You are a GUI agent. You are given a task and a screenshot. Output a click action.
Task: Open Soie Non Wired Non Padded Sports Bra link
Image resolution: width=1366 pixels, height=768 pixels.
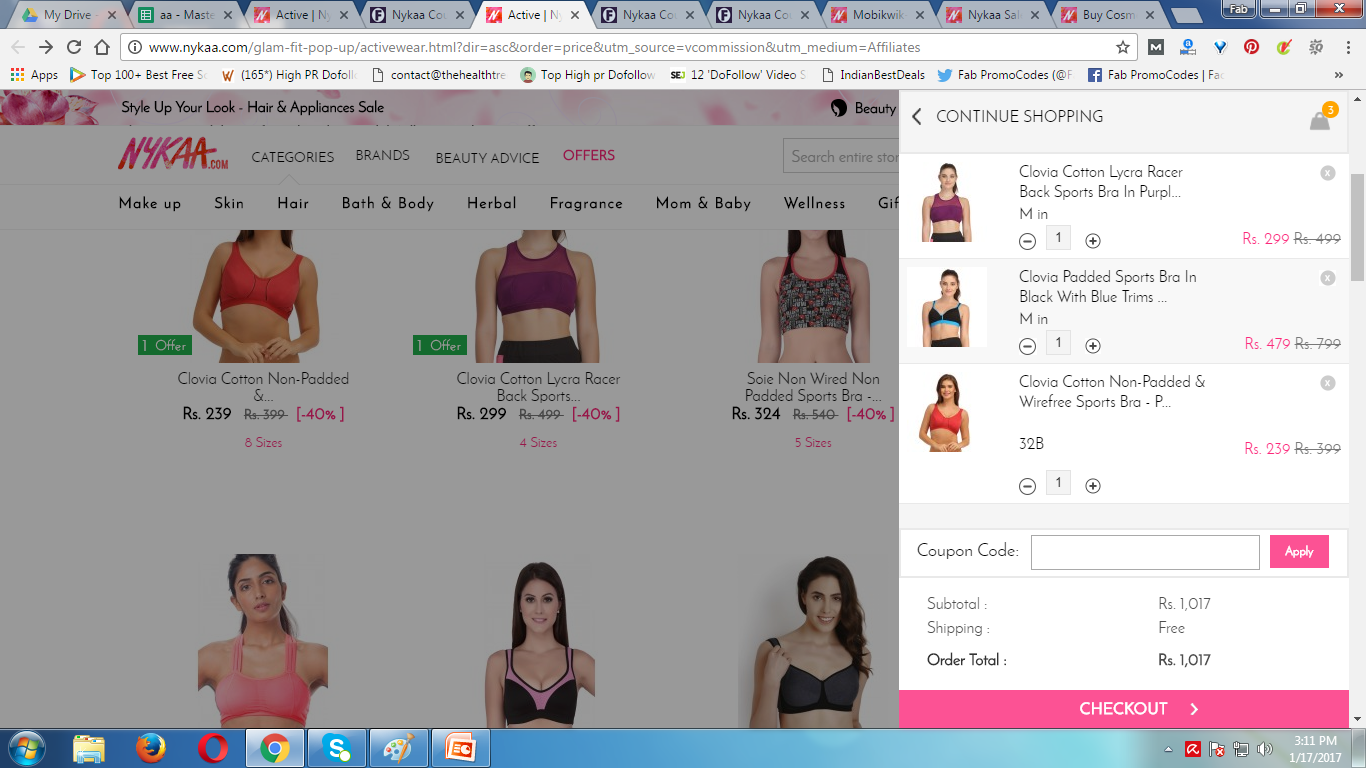click(813, 387)
